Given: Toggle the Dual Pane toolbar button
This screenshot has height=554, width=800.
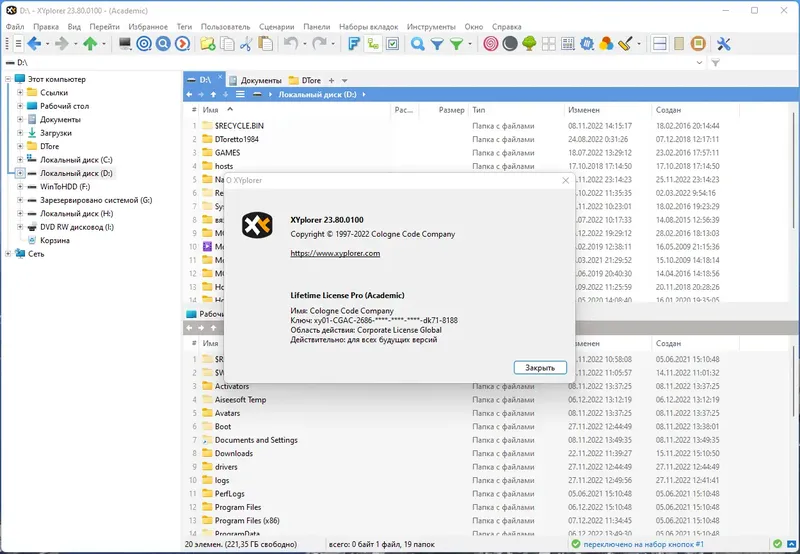Looking at the screenshot, I should (660, 44).
